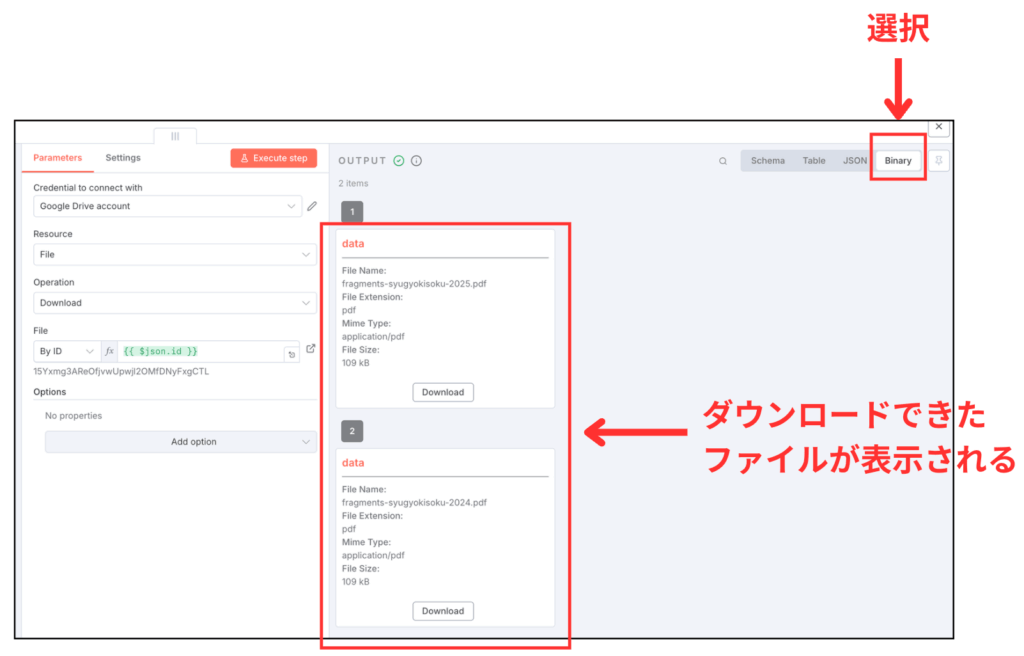Screen dimensions: 1024x656
Task: Select the Parameters tab
Action: tap(58, 158)
